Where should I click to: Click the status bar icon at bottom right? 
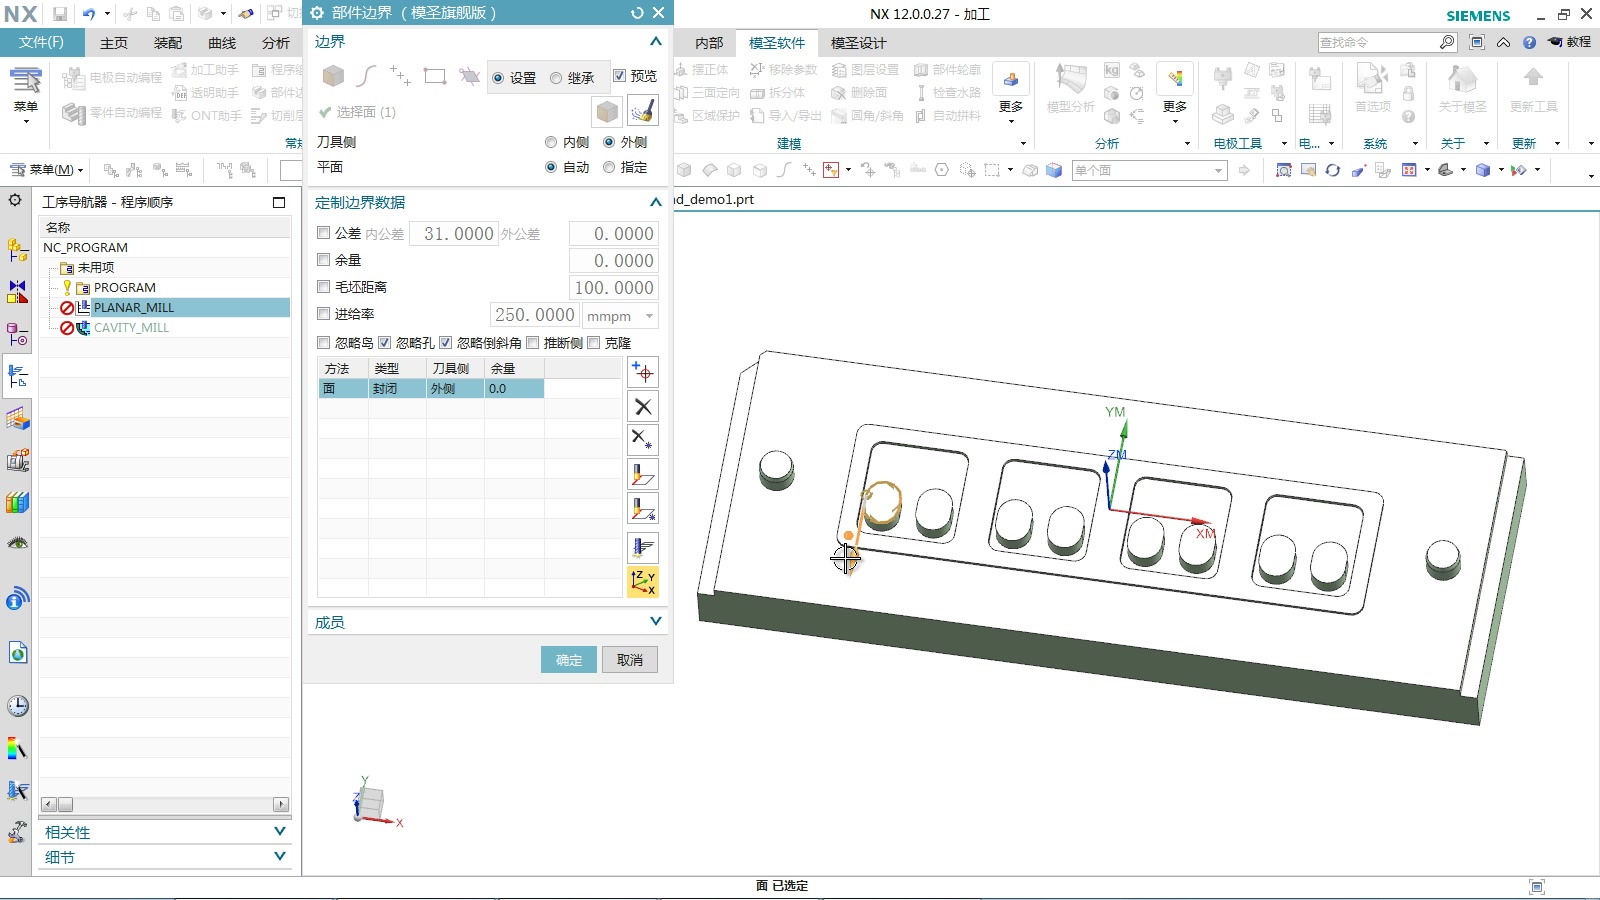tap(1537, 887)
